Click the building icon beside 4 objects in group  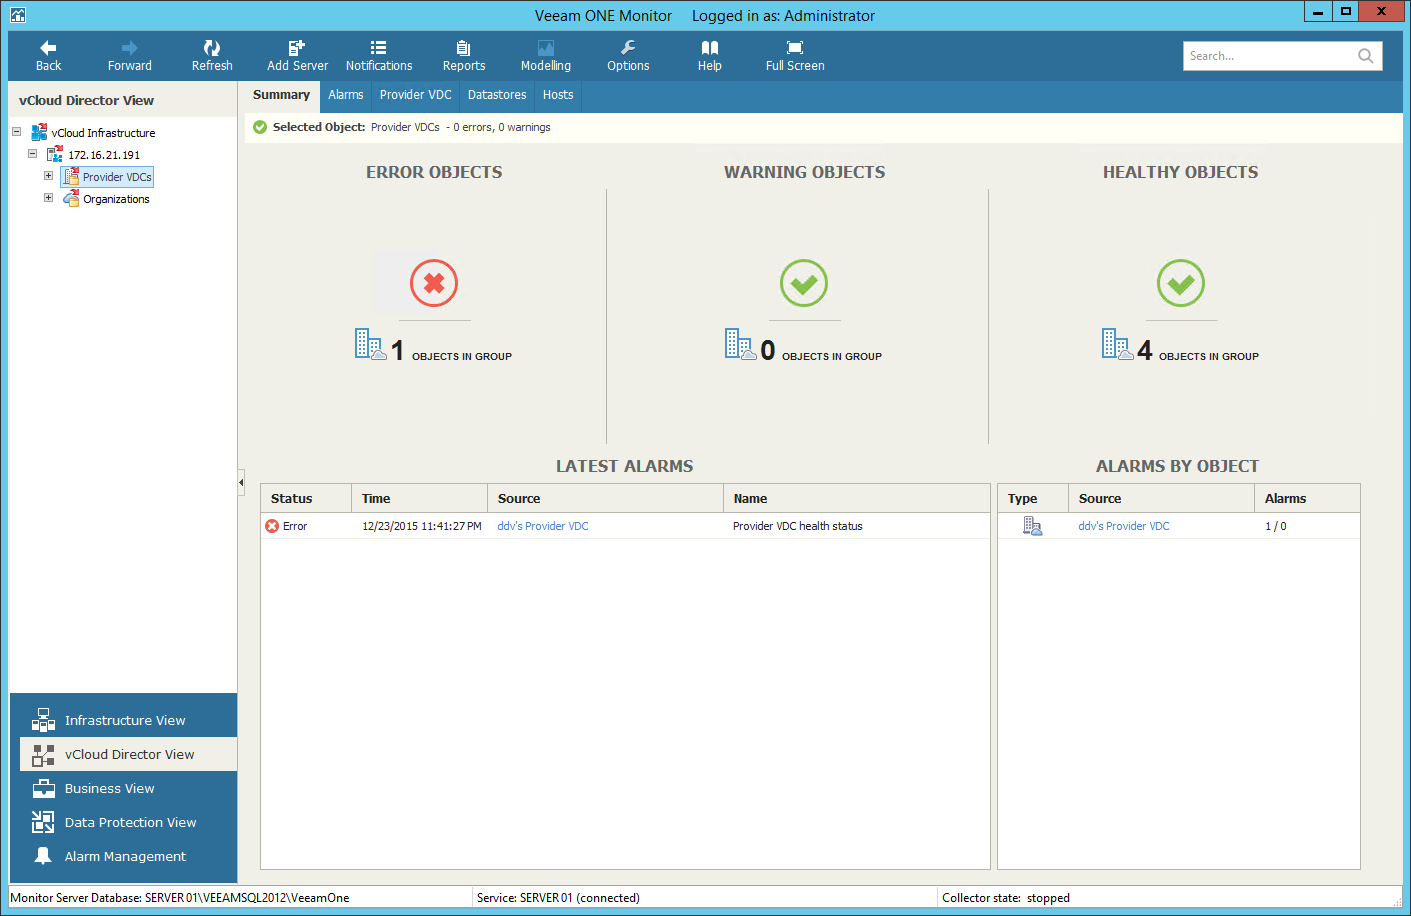coord(1118,344)
